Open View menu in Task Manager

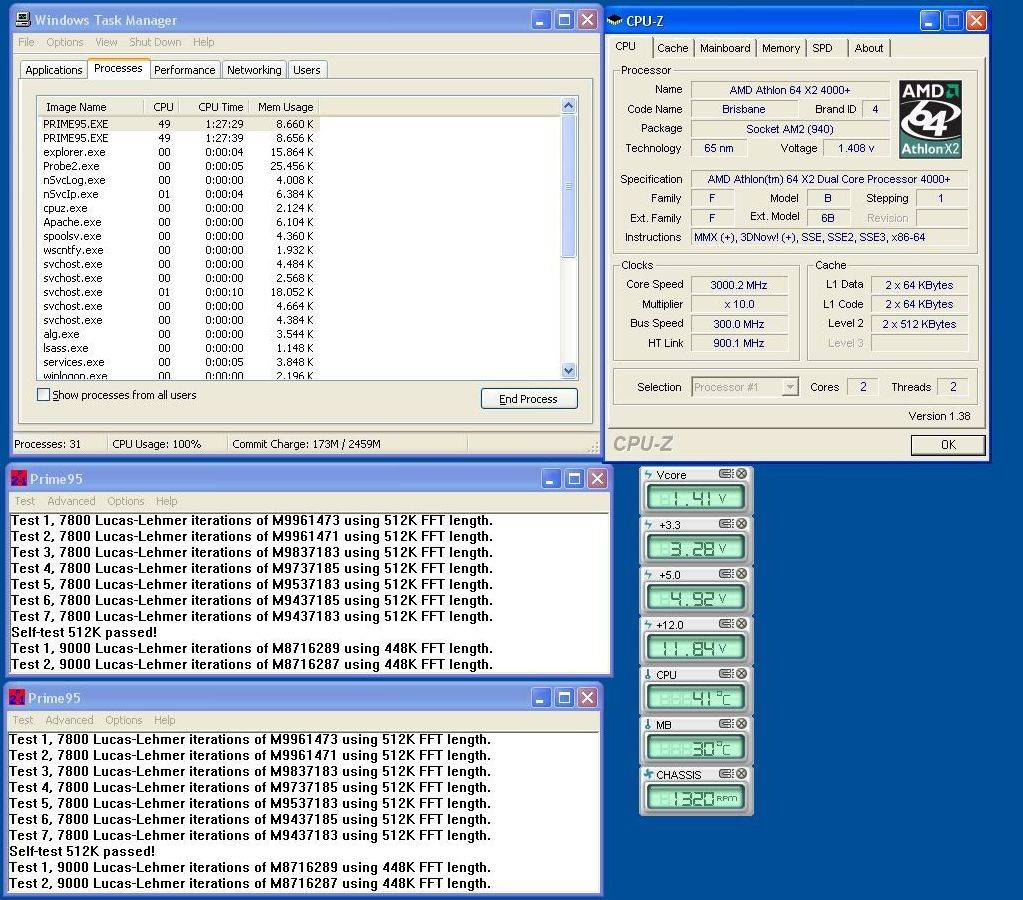106,42
